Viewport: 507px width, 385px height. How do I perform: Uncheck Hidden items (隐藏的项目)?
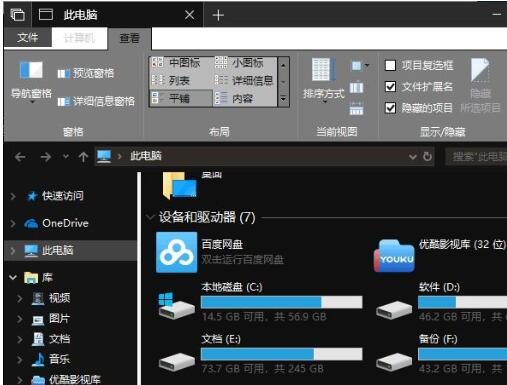tap(390, 108)
